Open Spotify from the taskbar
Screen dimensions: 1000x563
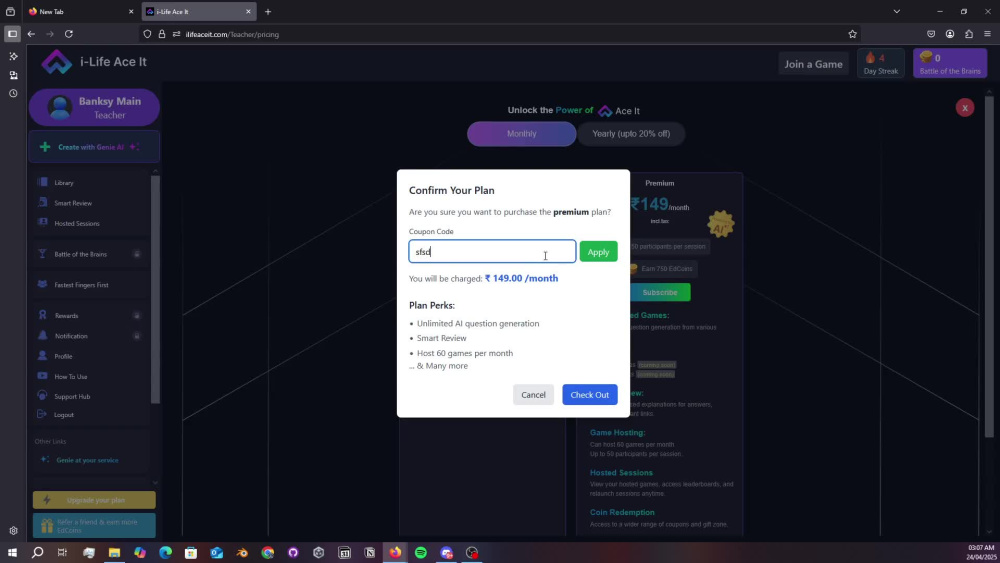(x=421, y=552)
